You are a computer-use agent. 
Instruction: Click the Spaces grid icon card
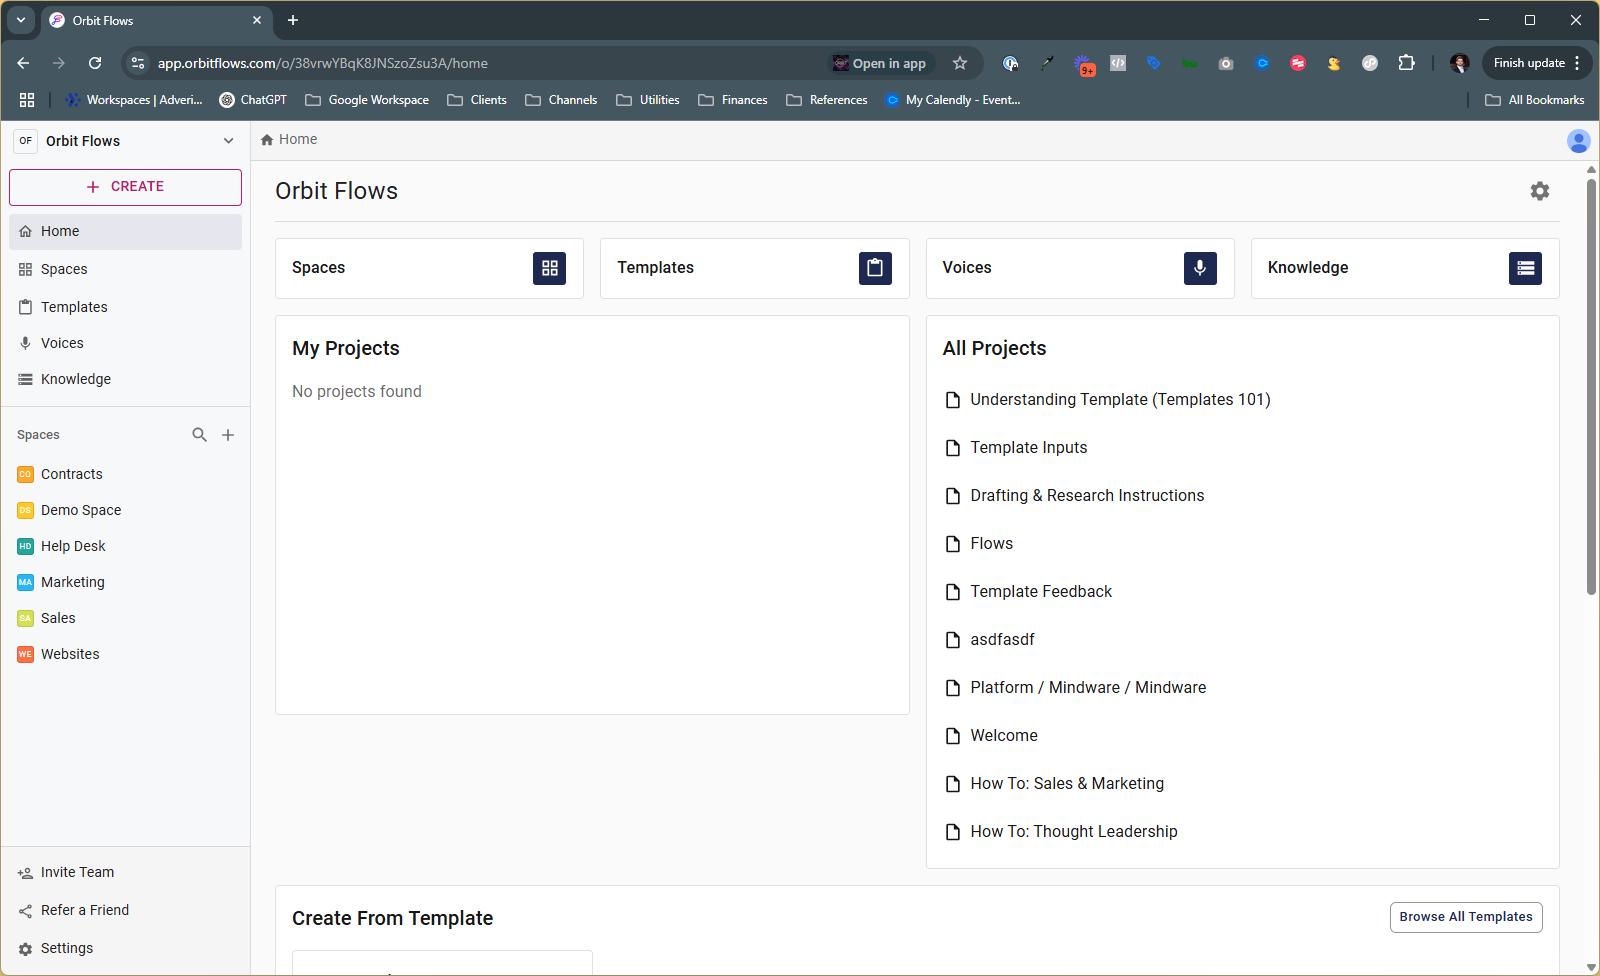pos(549,268)
